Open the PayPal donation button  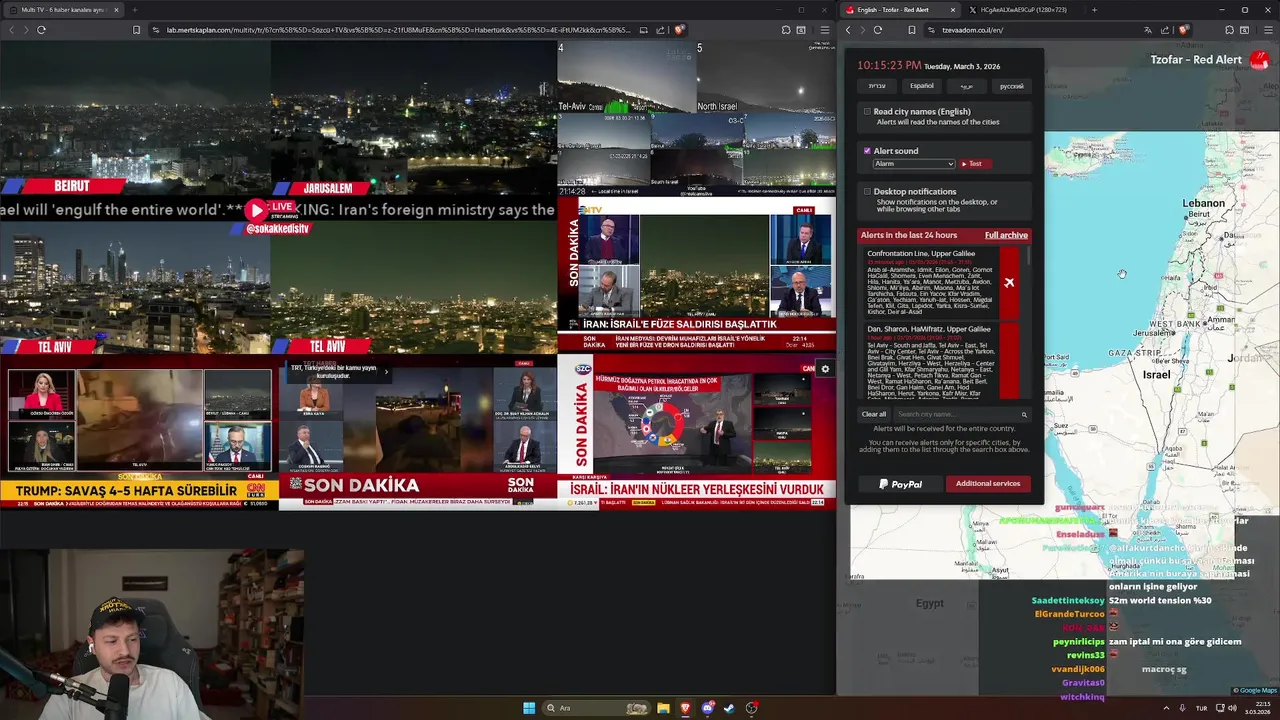[901, 484]
